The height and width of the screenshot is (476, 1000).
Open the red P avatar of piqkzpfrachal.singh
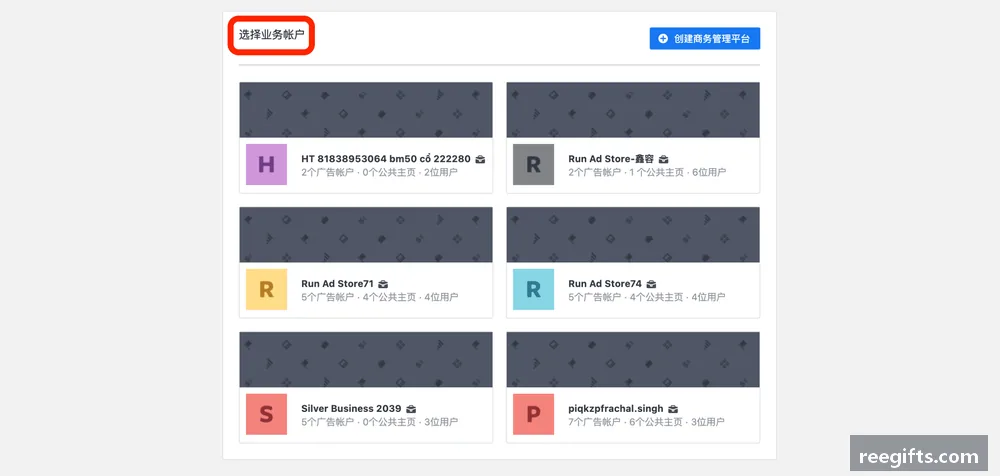(x=533, y=415)
